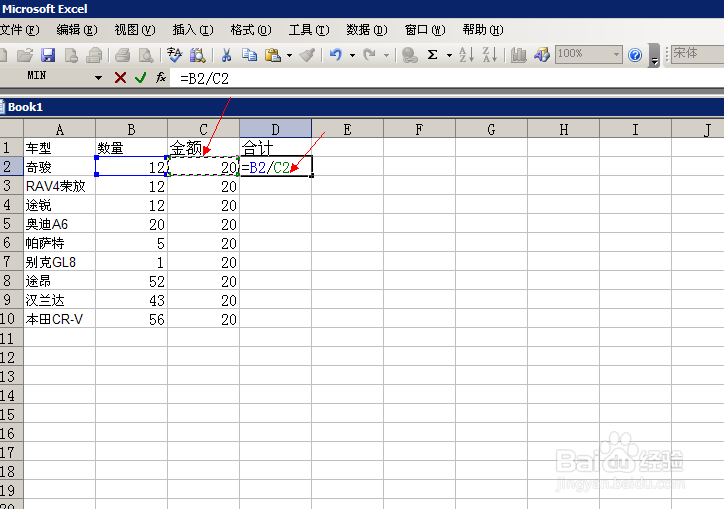Open Excel Help question mark icon

[x=635, y=55]
